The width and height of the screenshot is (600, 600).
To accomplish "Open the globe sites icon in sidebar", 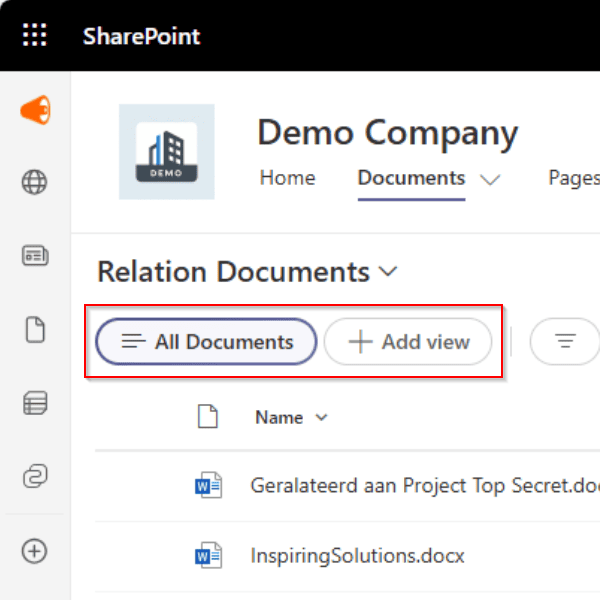I will point(35,183).
